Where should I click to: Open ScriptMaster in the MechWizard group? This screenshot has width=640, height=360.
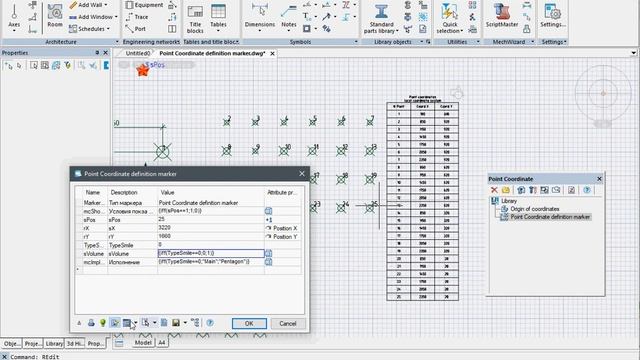pos(502,16)
